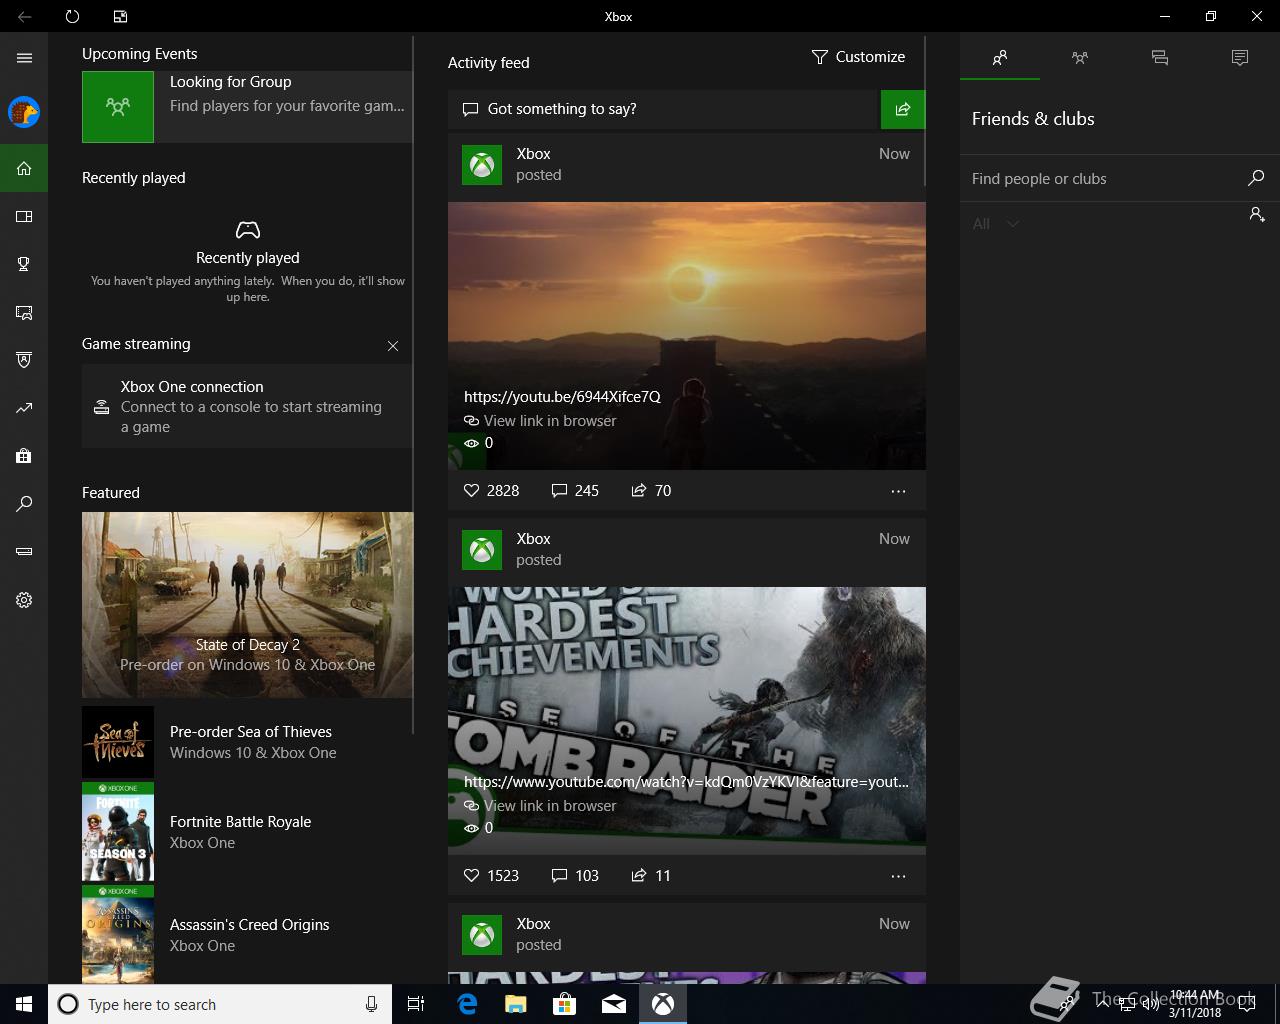Screen dimensions: 1280x1024
Task: Open Settings gear in sidebar
Action: tap(24, 600)
